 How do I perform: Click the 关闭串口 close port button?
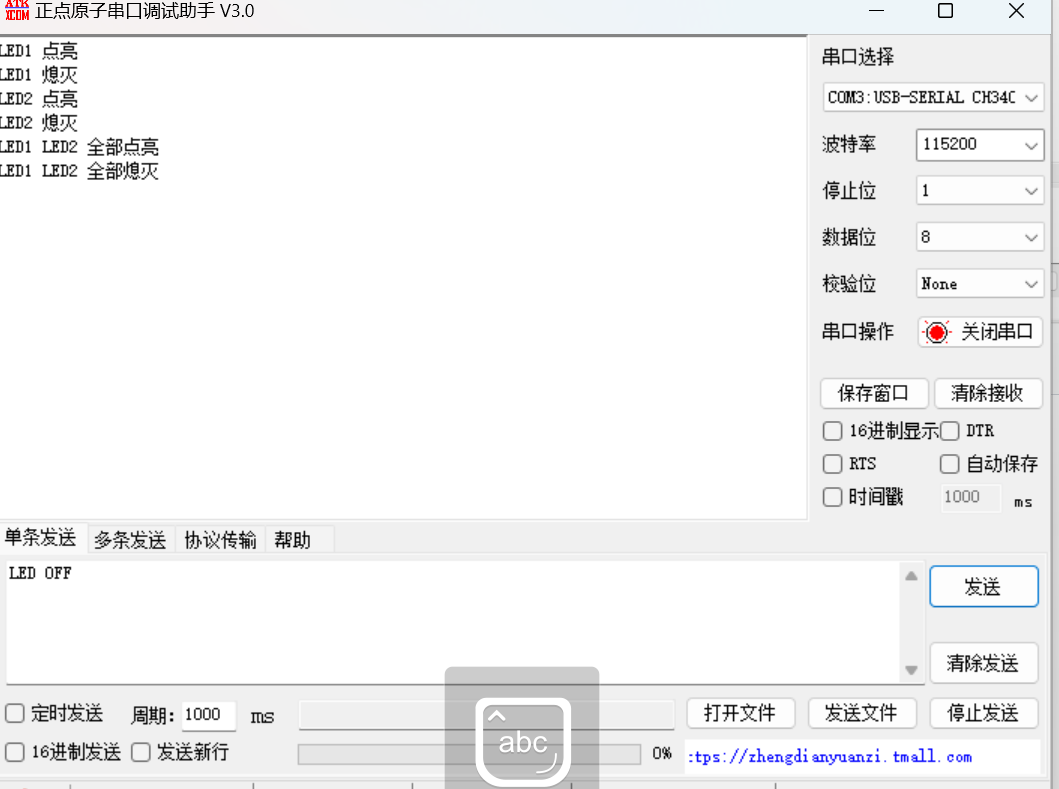click(x=980, y=332)
